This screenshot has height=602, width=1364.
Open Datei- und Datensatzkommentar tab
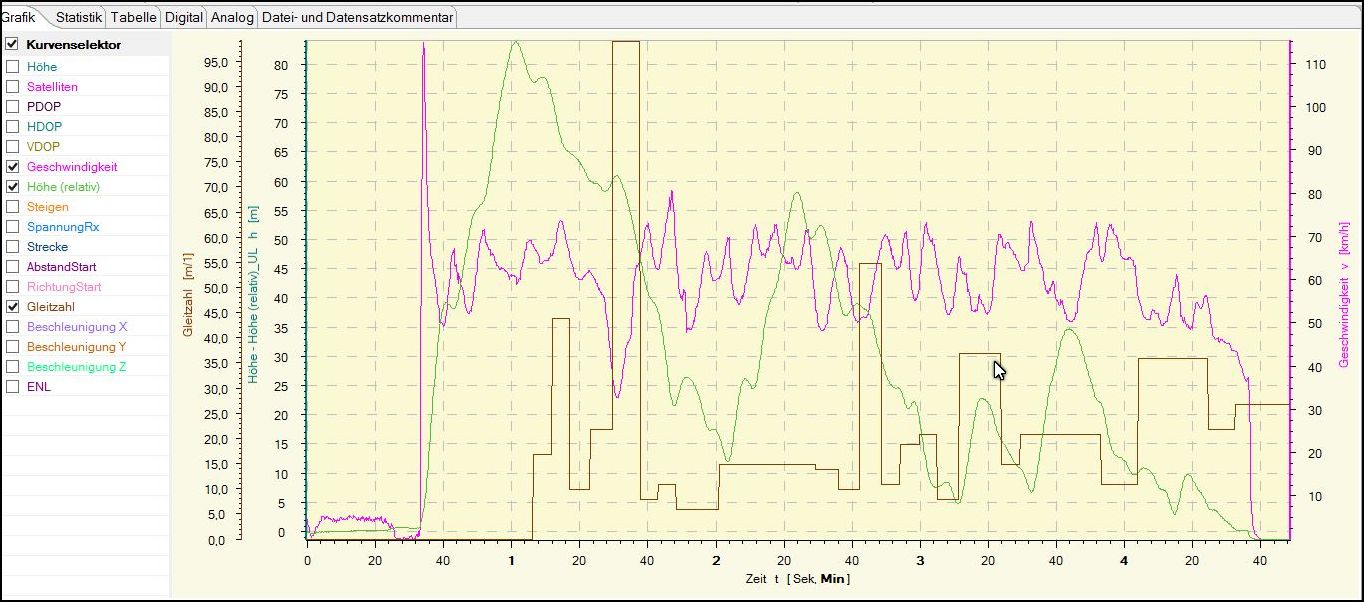tap(357, 17)
